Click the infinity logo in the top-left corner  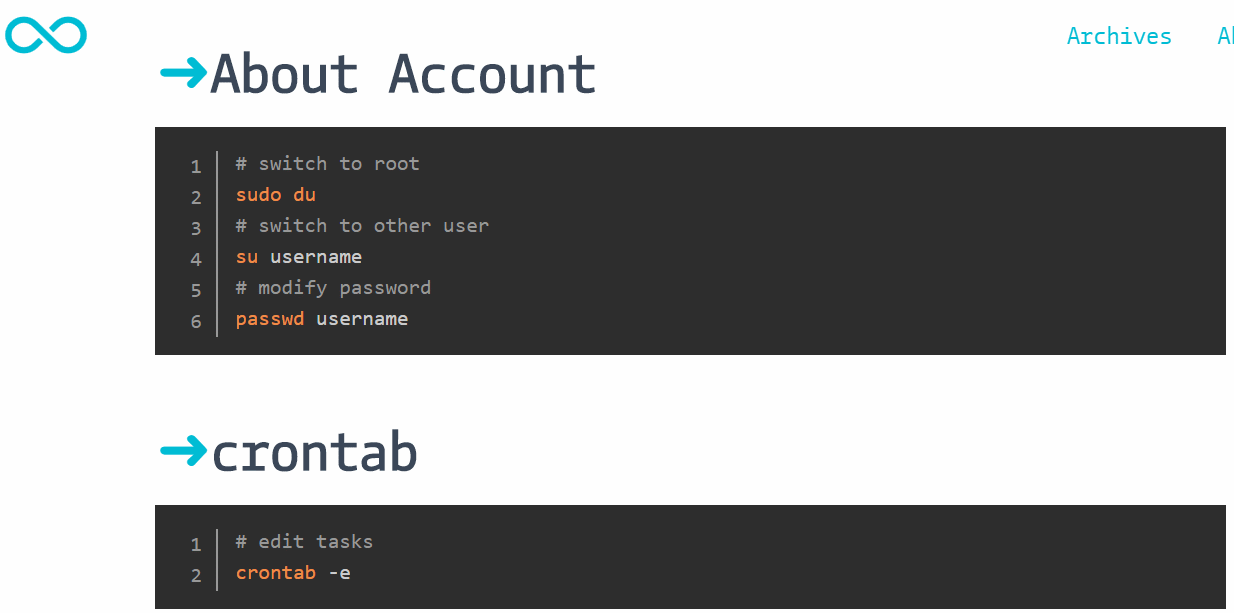(46, 35)
